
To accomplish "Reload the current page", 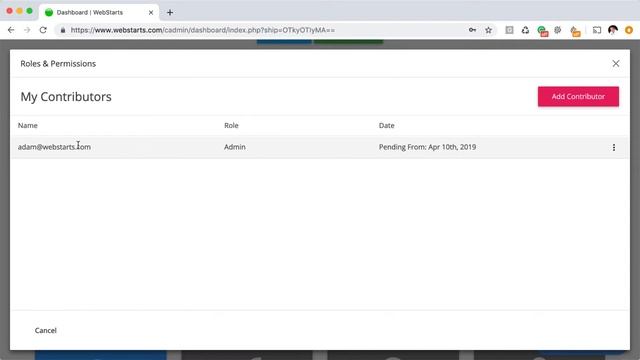I will point(43,30).
